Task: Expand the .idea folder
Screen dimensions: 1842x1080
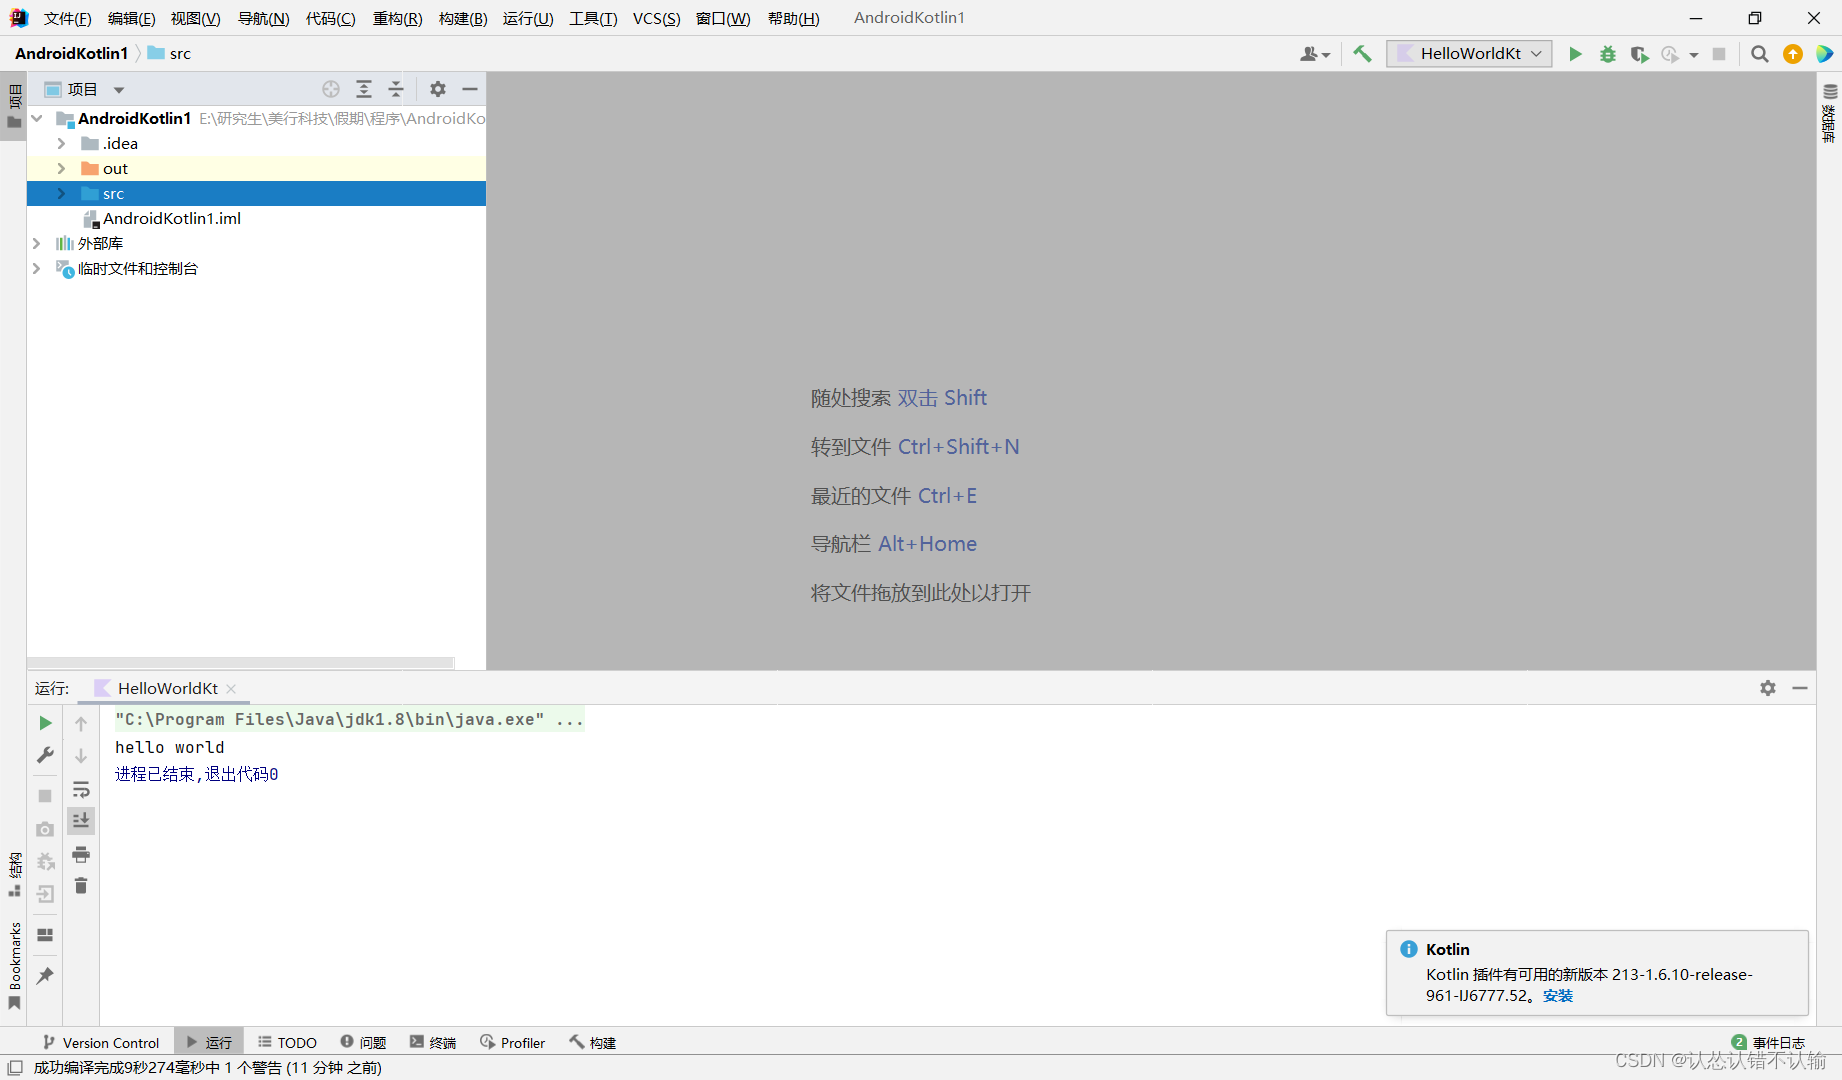Action: tap(61, 143)
